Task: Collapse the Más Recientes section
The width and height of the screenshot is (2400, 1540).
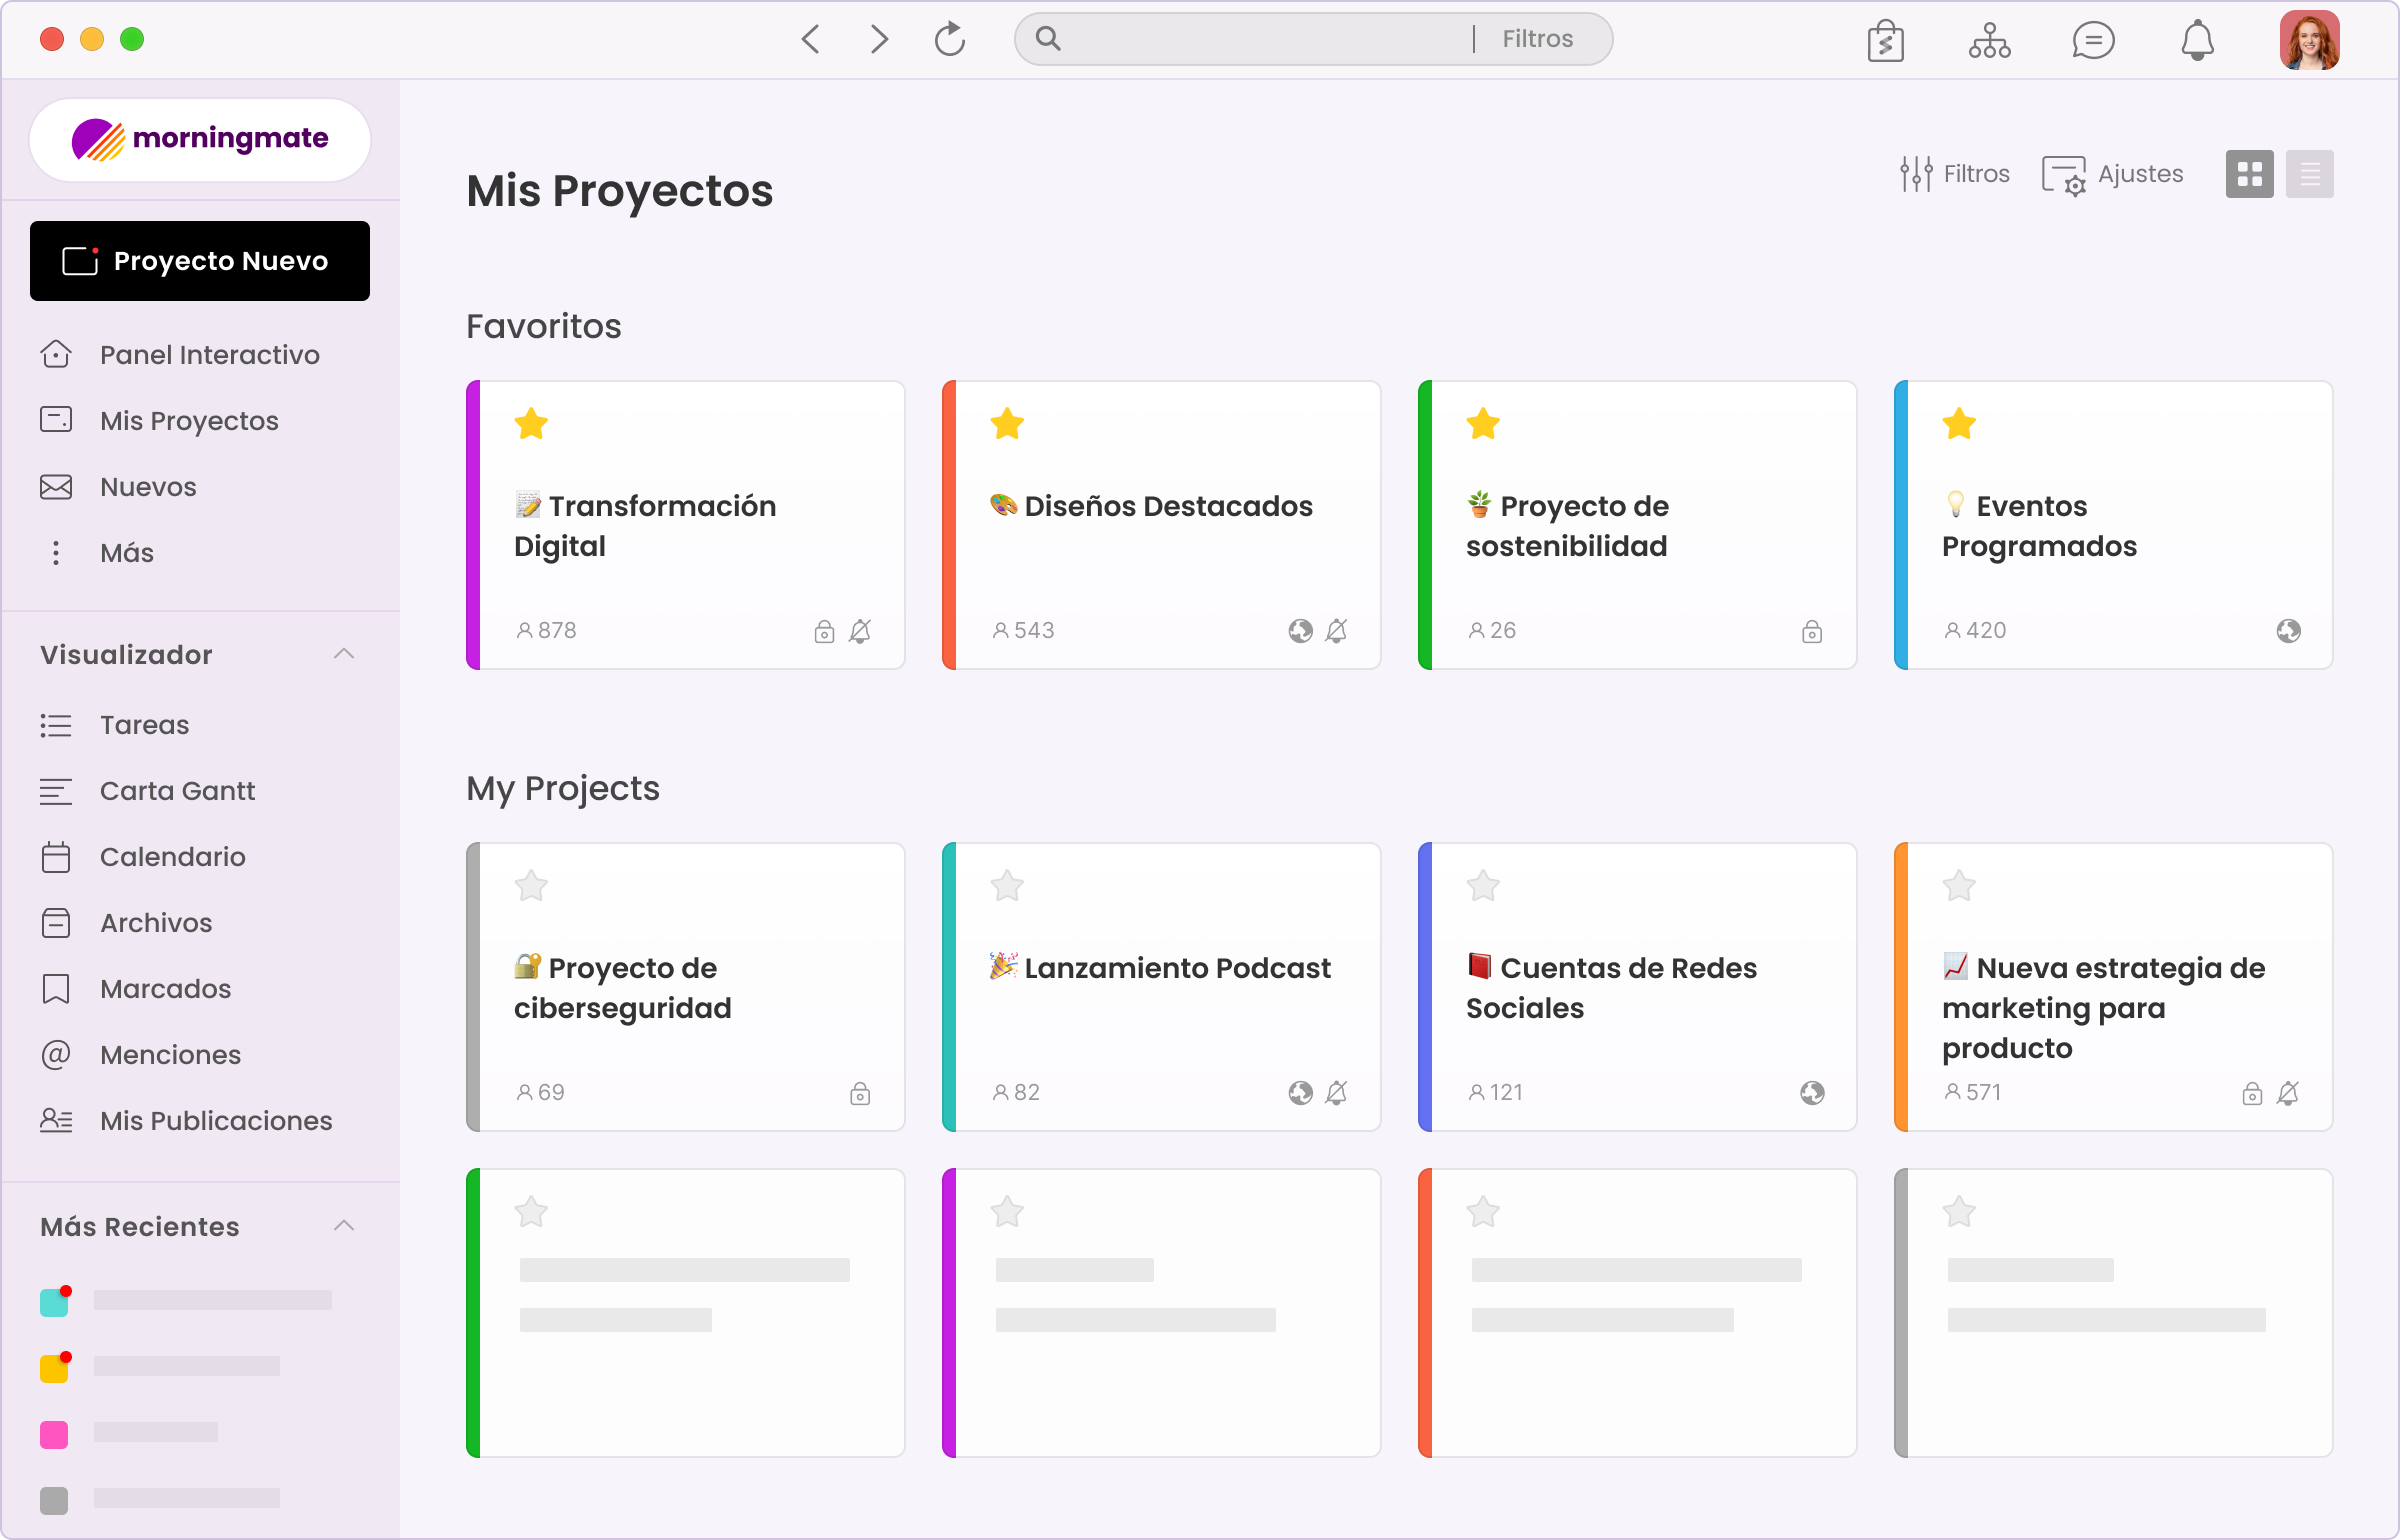Action: click(x=344, y=1226)
